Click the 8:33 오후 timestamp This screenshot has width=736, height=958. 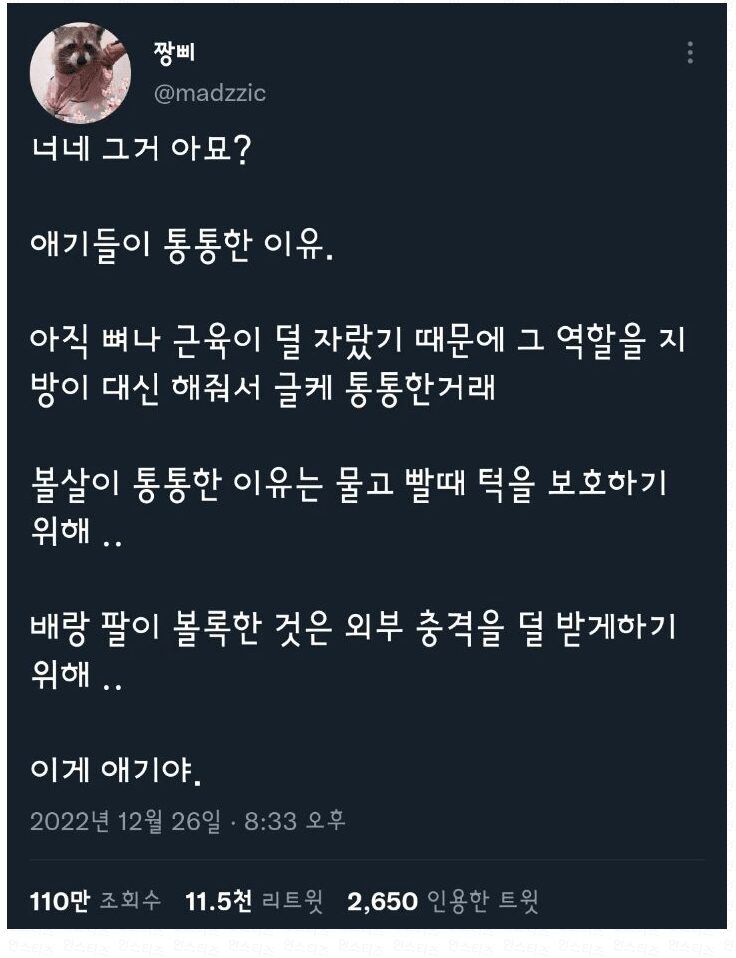point(295,821)
